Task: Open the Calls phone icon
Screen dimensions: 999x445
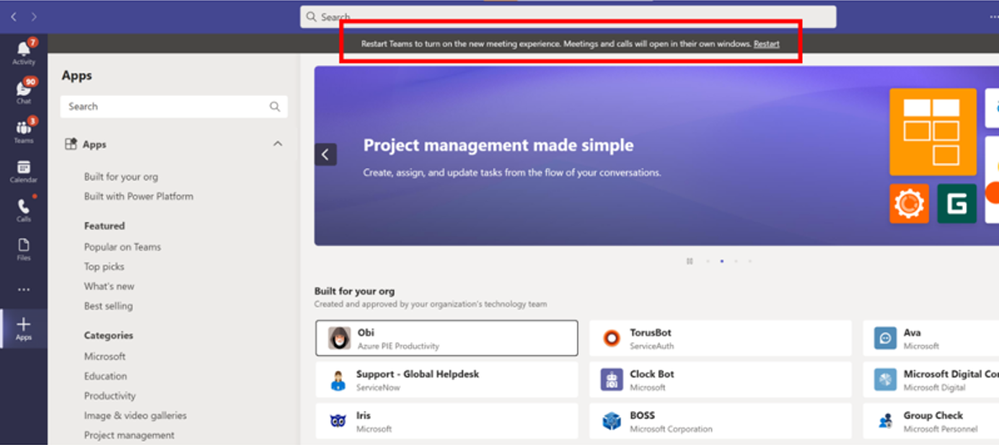Action: (x=24, y=207)
